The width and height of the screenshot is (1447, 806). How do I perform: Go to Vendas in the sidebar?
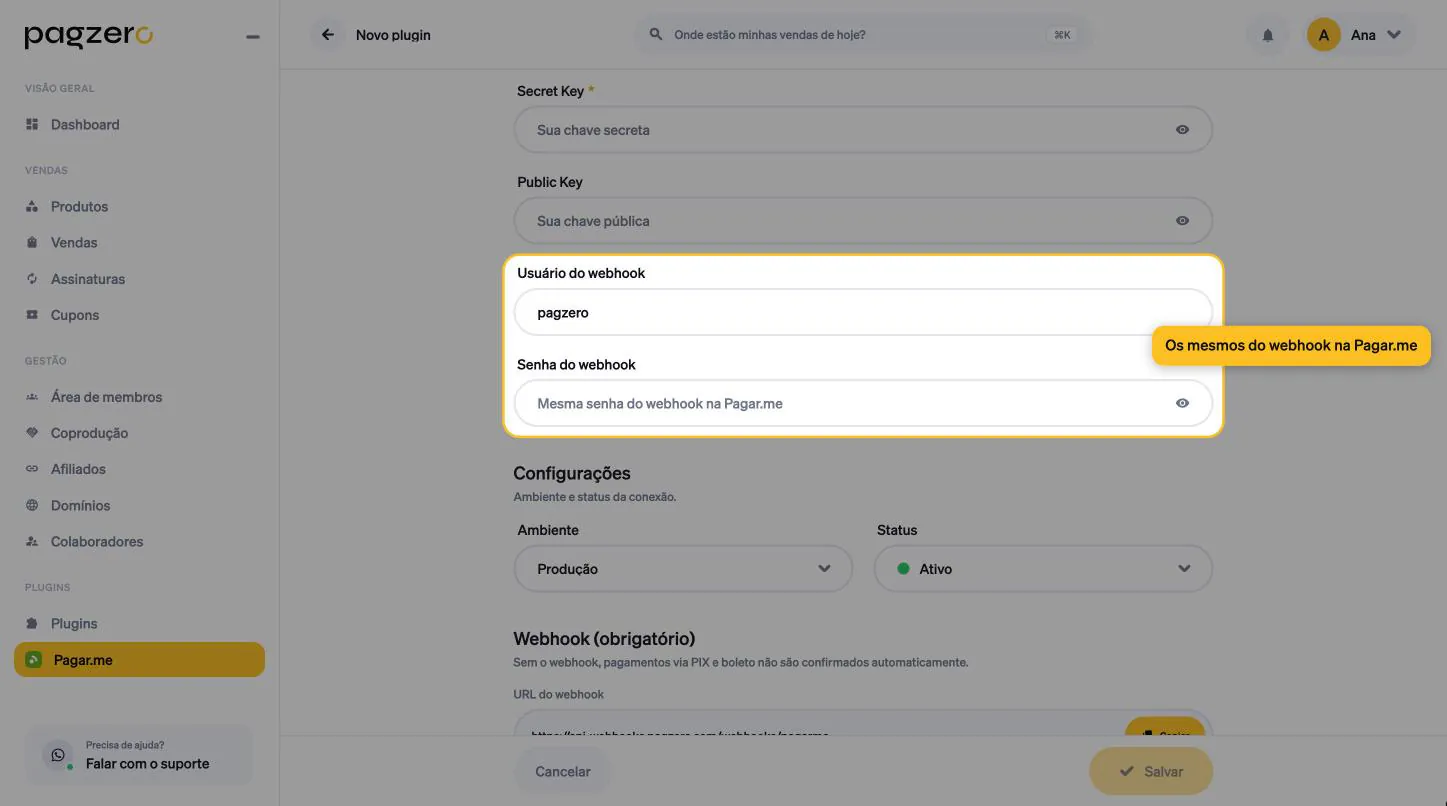(x=140, y=243)
